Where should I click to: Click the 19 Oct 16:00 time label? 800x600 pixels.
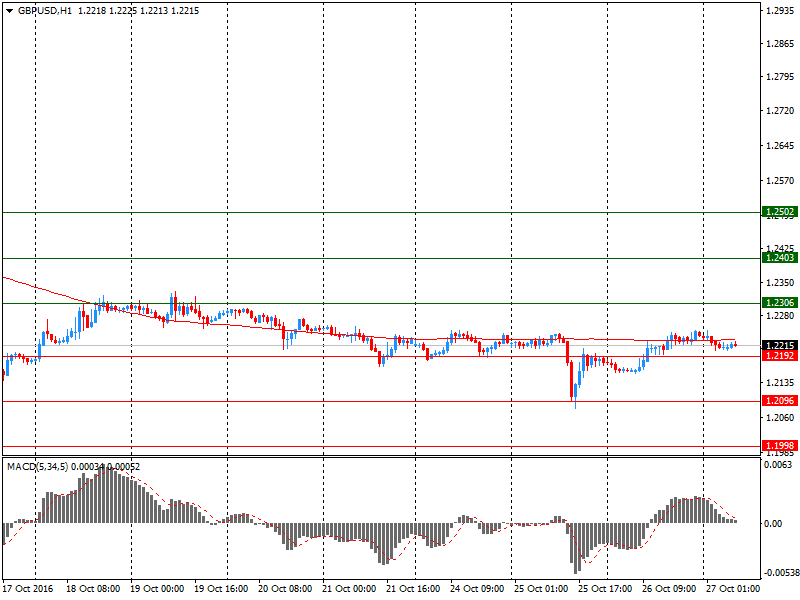[x=221, y=588]
